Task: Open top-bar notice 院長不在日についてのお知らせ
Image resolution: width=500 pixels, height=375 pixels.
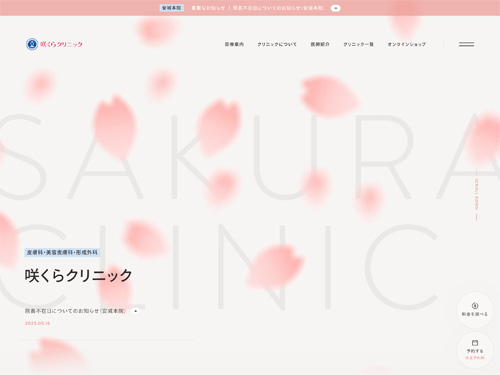Action: click(278, 8)
